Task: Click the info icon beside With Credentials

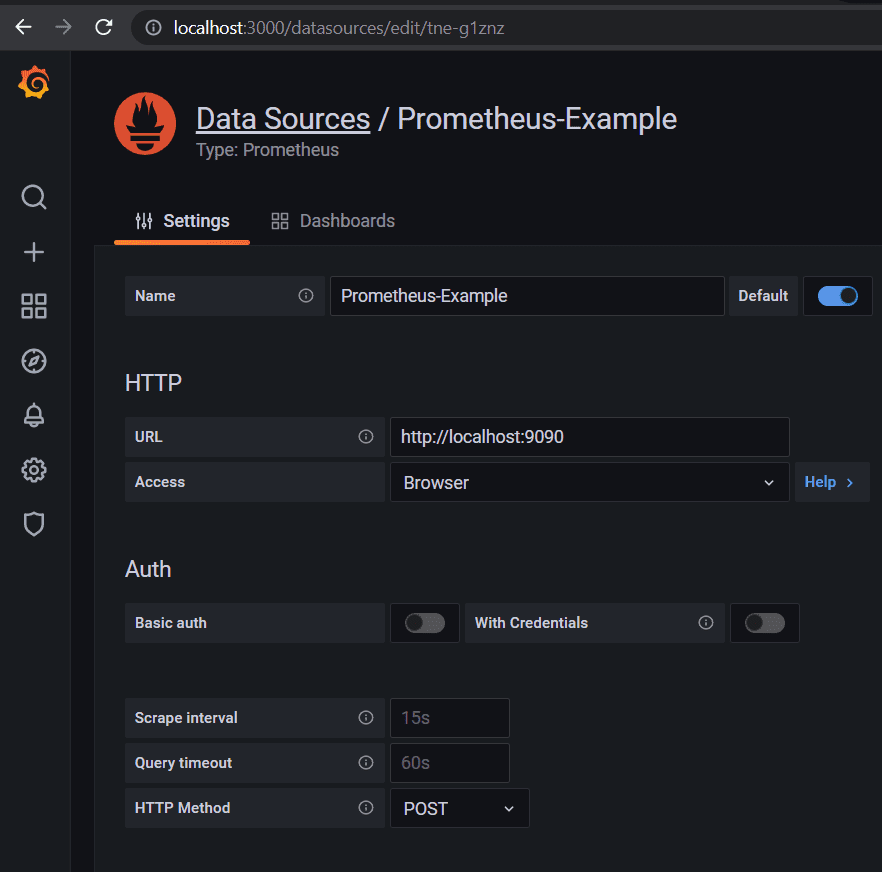Action: (x=705, y=622)
